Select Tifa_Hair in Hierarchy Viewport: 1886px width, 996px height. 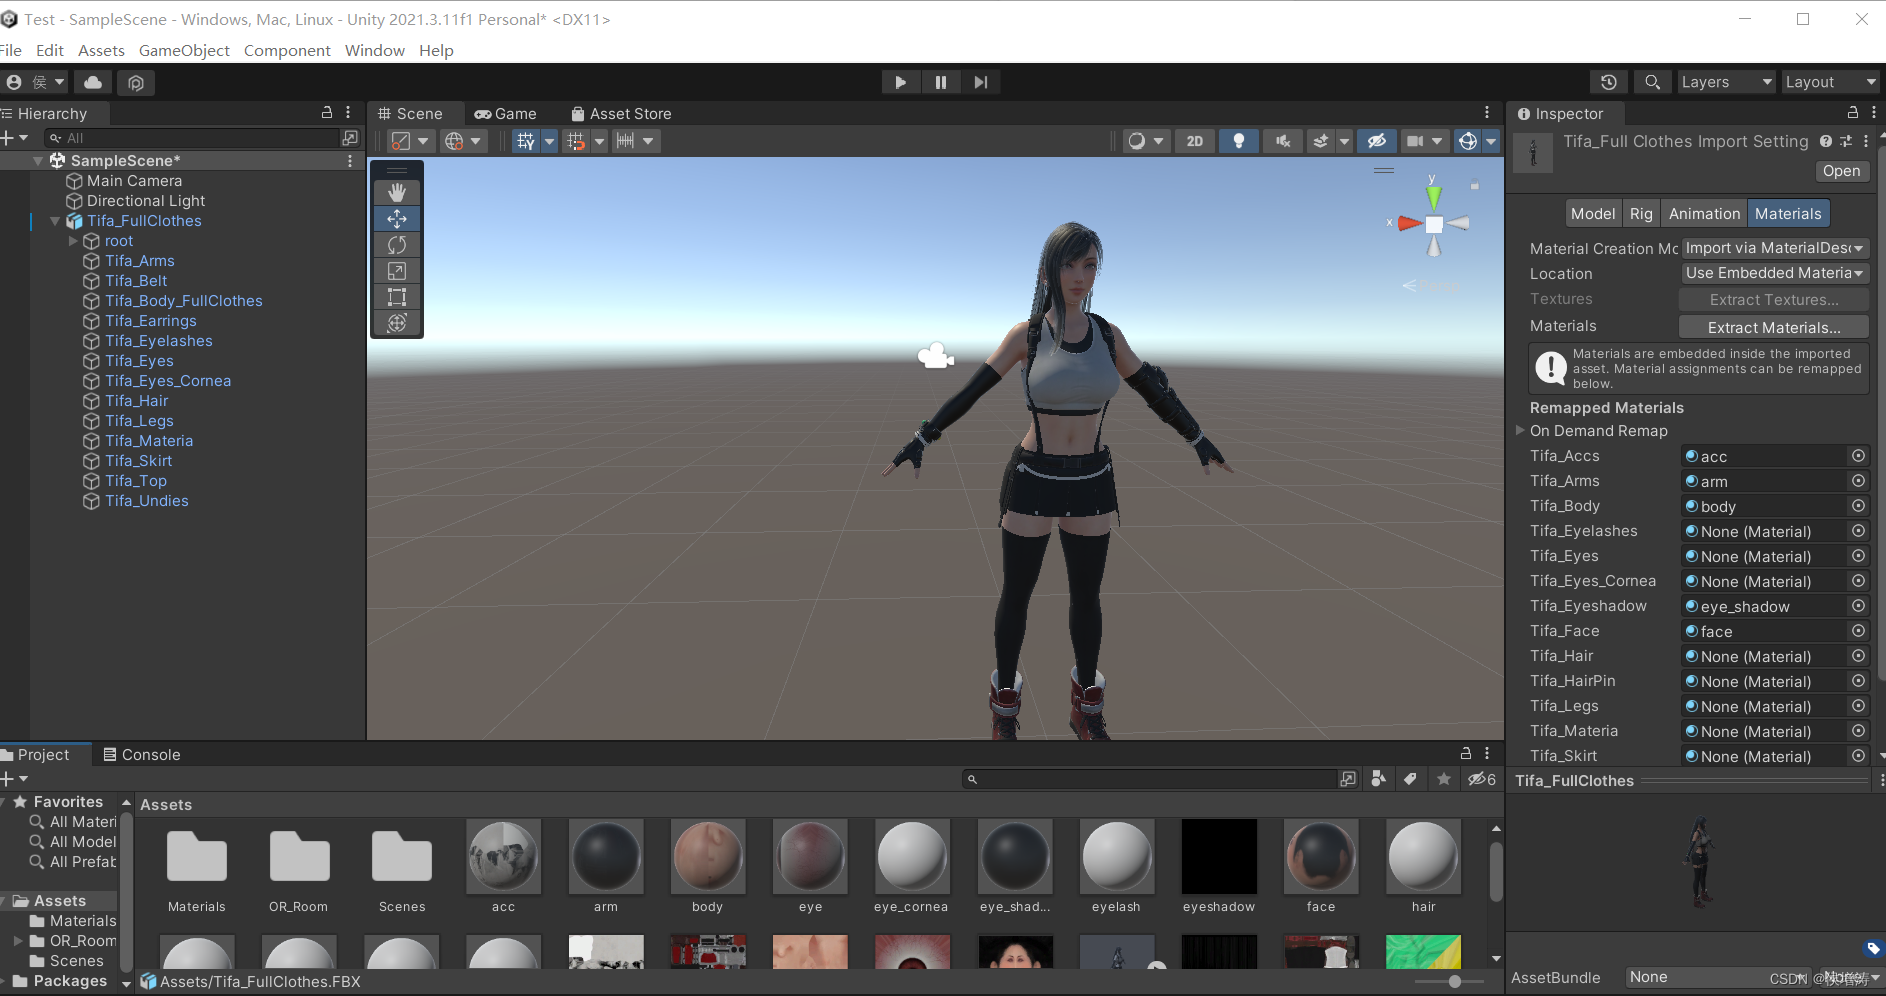pyautogui.click(x=137, y=401)
